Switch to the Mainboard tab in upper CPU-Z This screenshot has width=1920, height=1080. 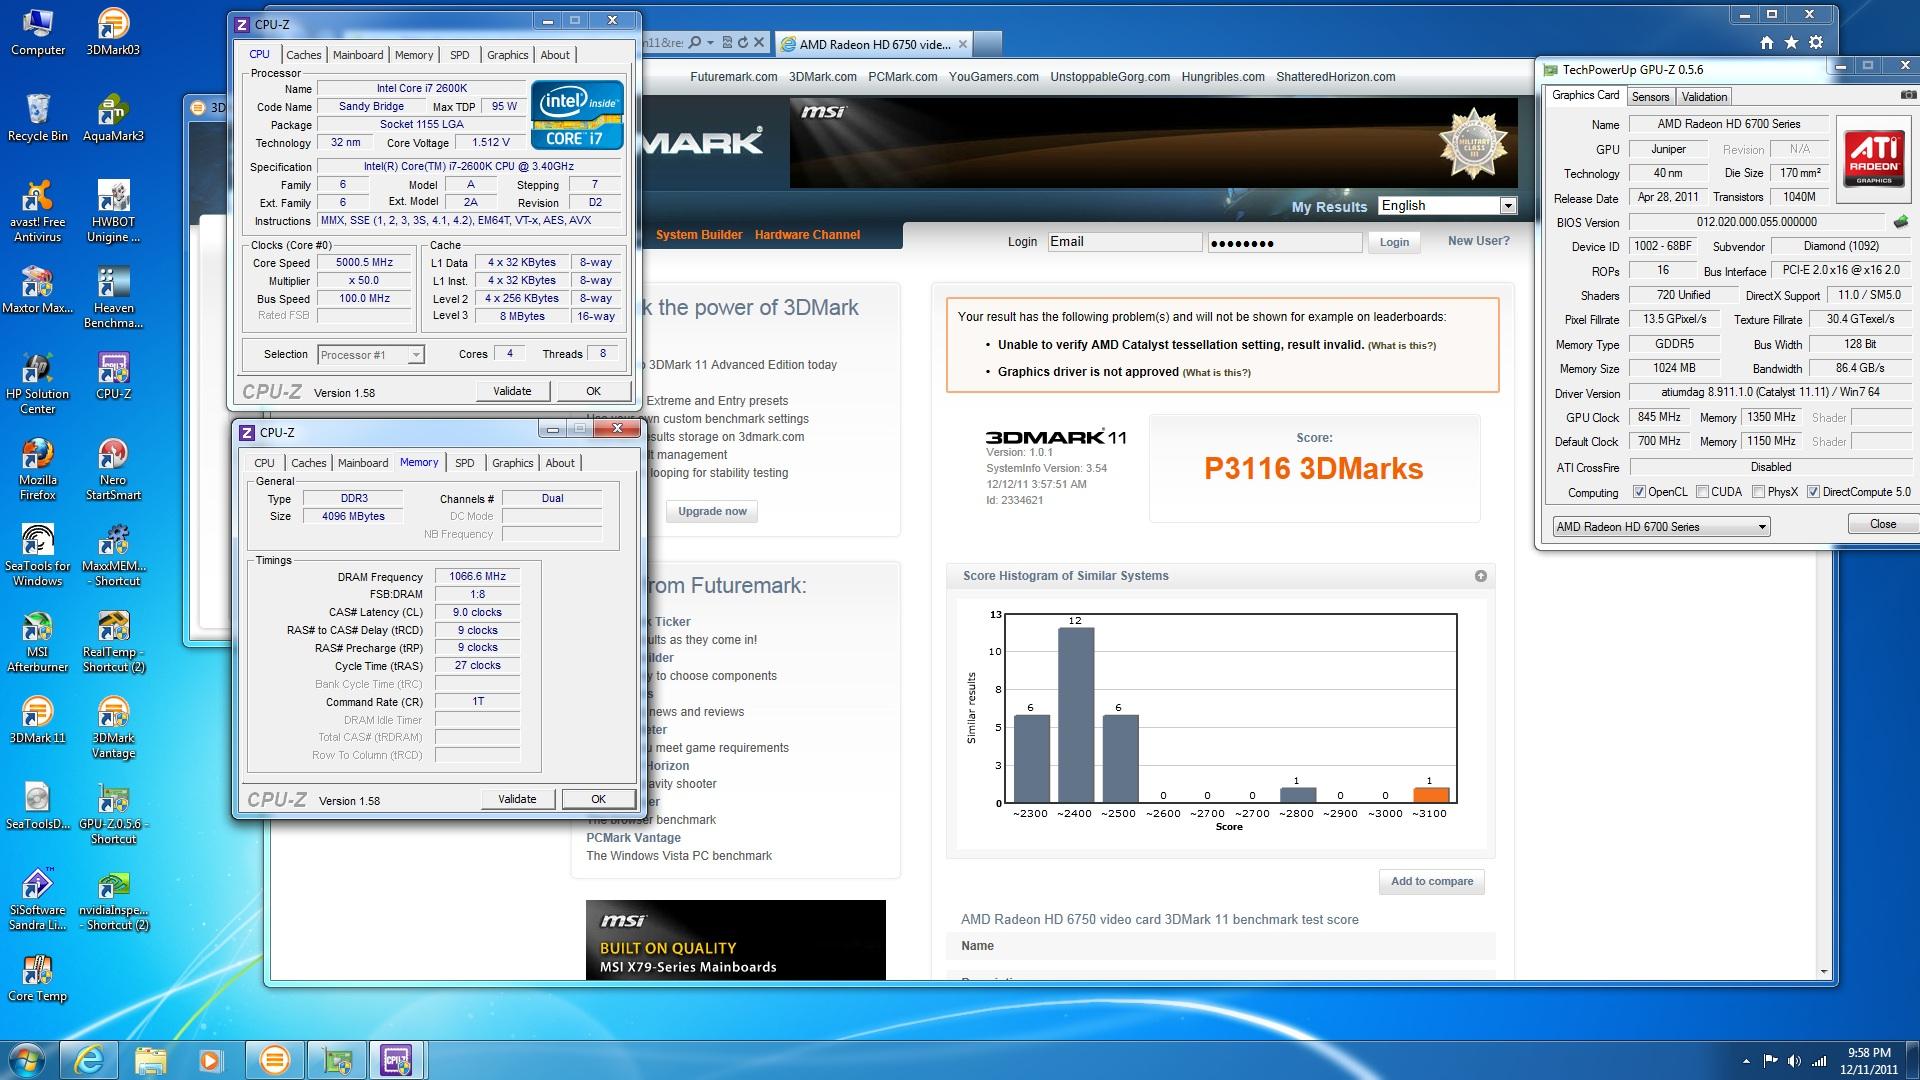(358, 55)
